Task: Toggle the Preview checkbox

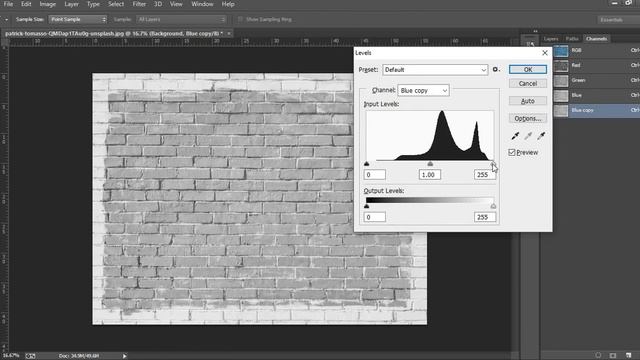Action: [512, 152]
